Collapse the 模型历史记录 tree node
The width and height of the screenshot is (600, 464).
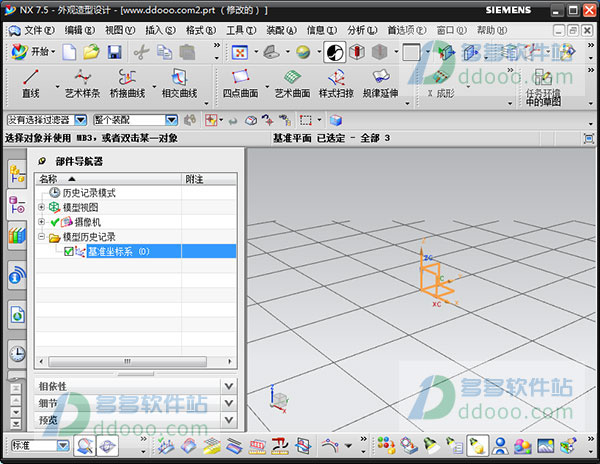click(41, 236)
